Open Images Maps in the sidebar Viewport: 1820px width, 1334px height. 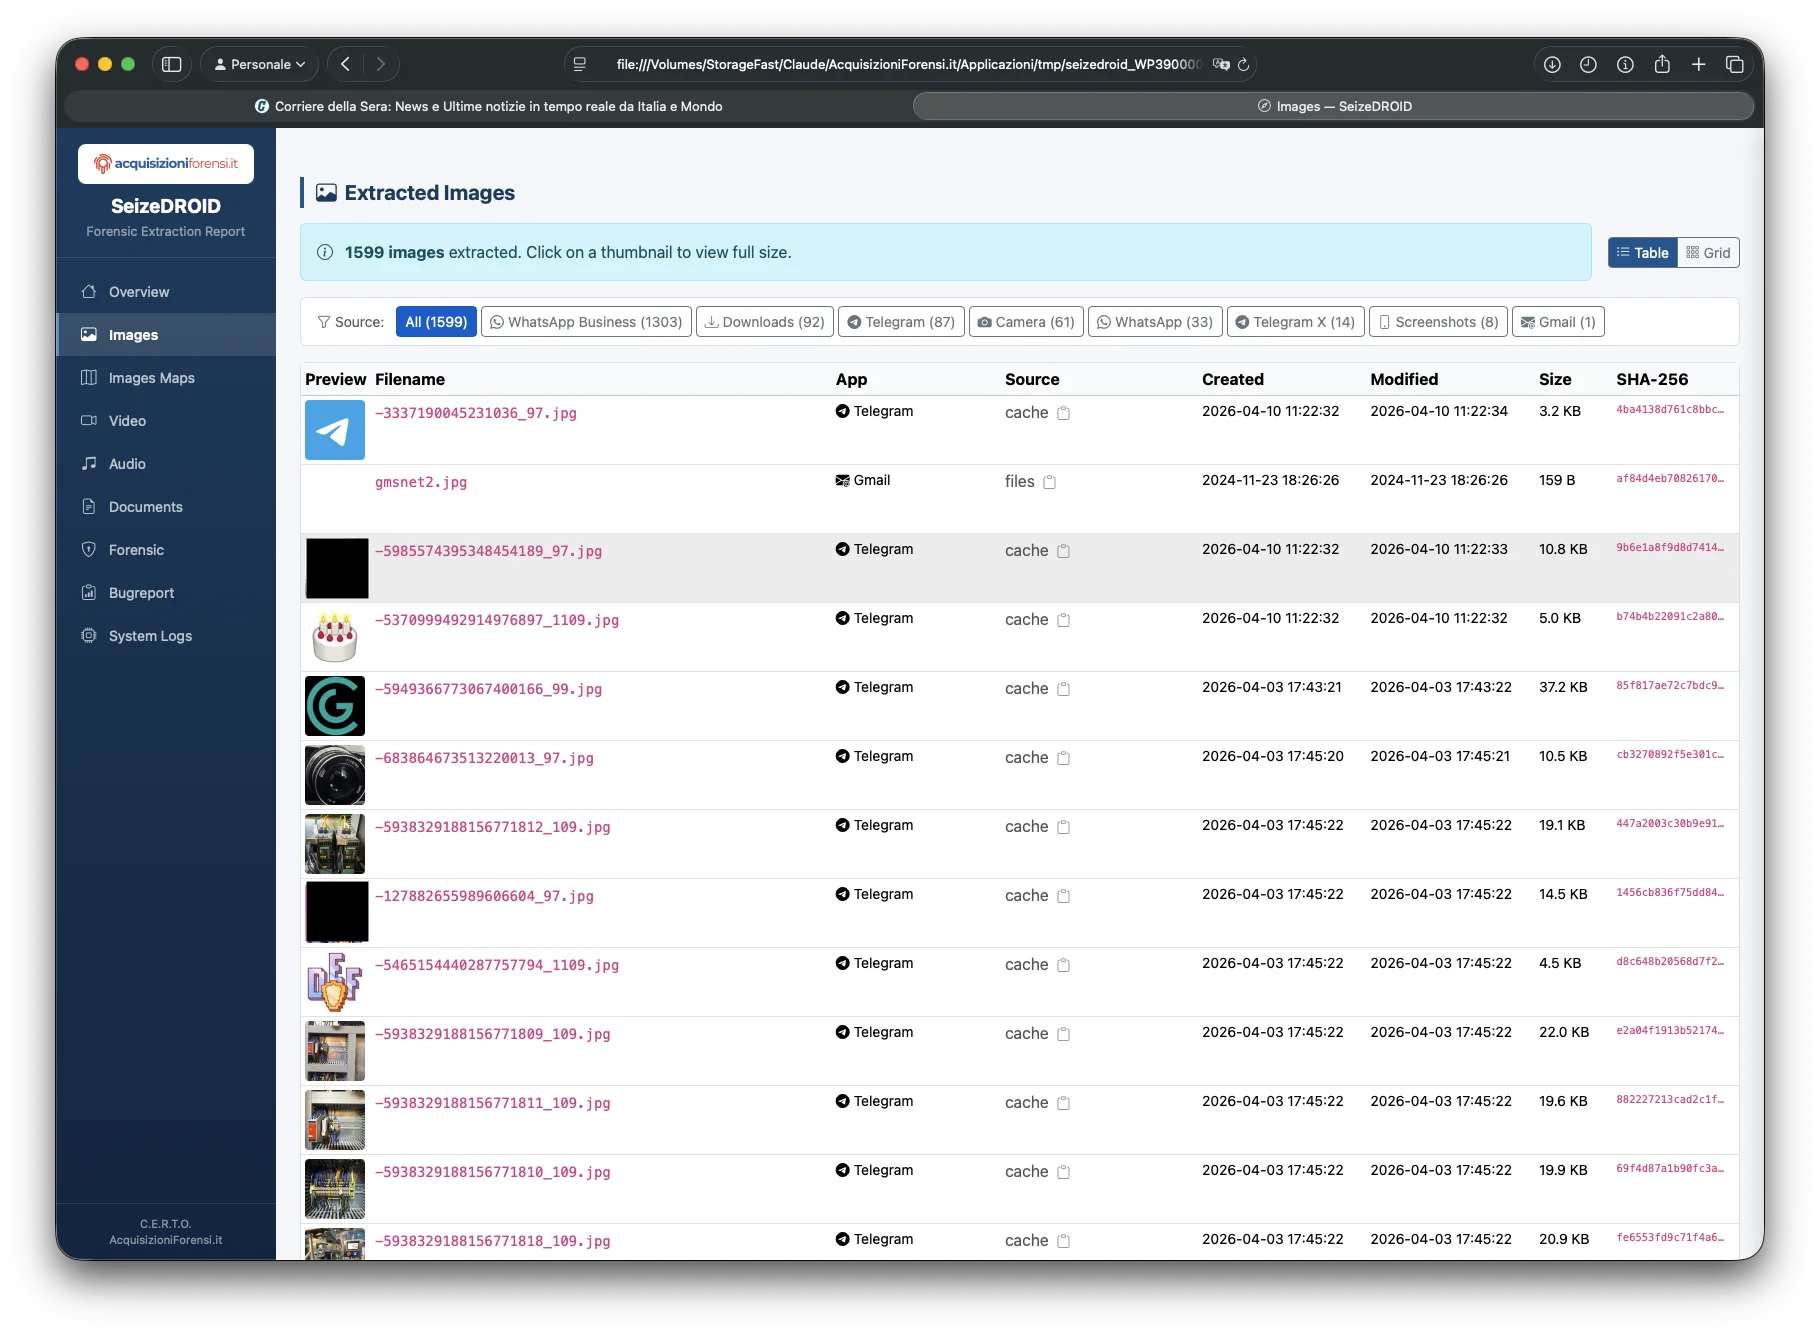coord(151,378)
